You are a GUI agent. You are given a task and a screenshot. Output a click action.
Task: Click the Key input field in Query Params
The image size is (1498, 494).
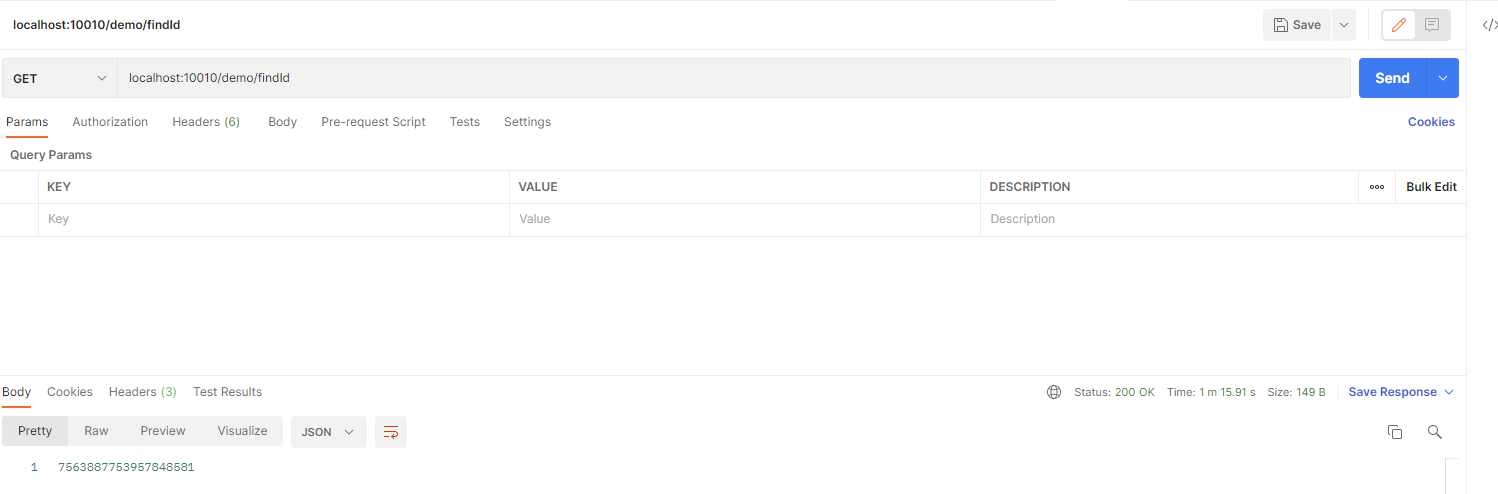pos(273,219)
